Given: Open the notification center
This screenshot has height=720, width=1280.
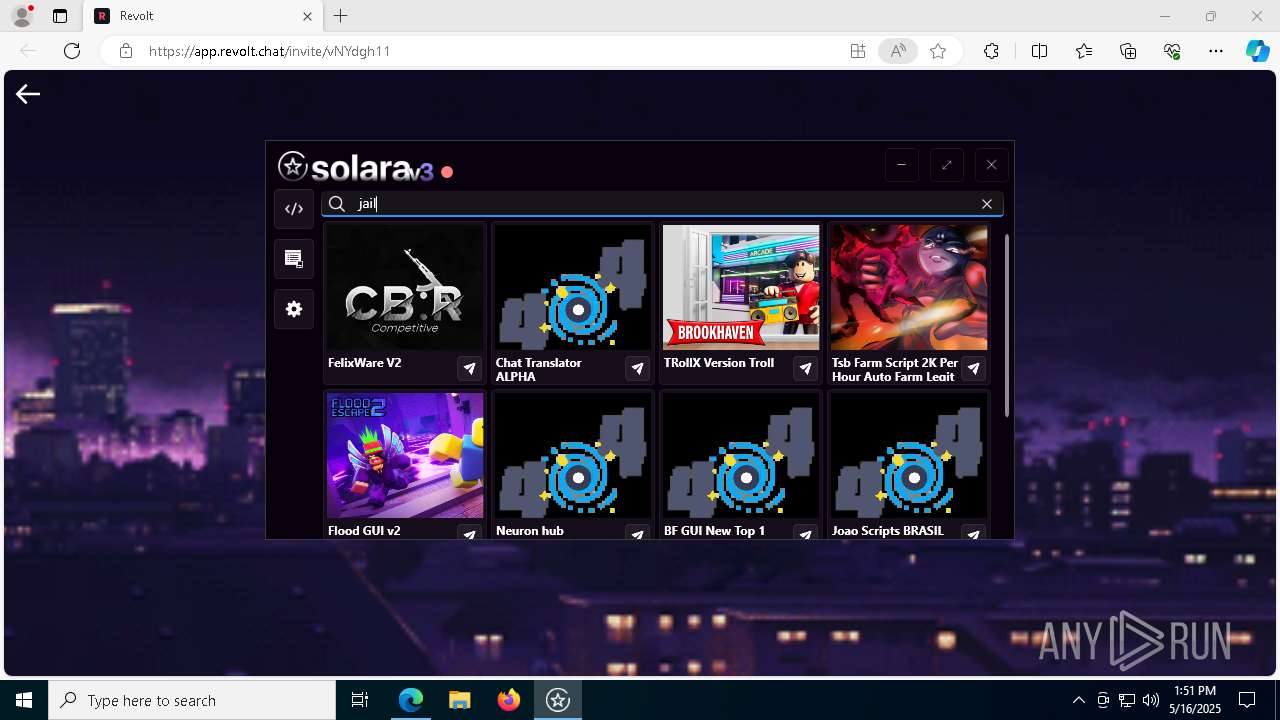Looking at the screenshot, I should (1247, 700).
